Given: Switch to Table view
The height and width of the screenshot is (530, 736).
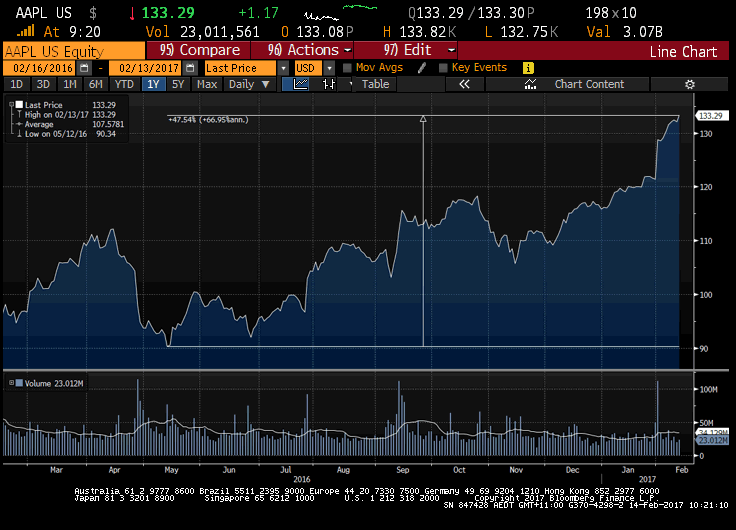Looking at the screenshot, I should coord(375,84).
